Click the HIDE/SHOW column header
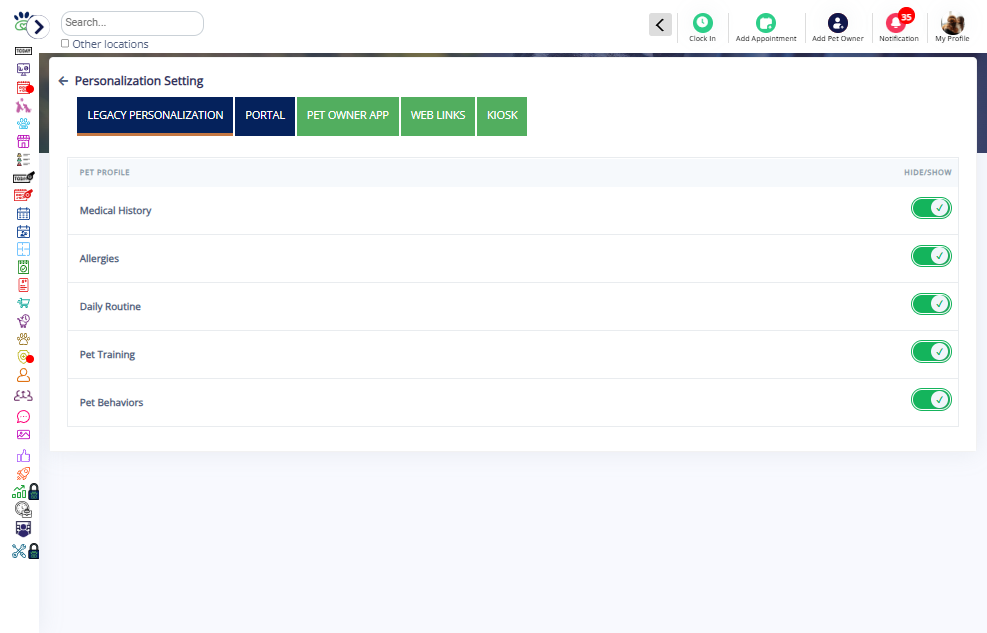This screenshot has width=987, height=633. [927, 172]
